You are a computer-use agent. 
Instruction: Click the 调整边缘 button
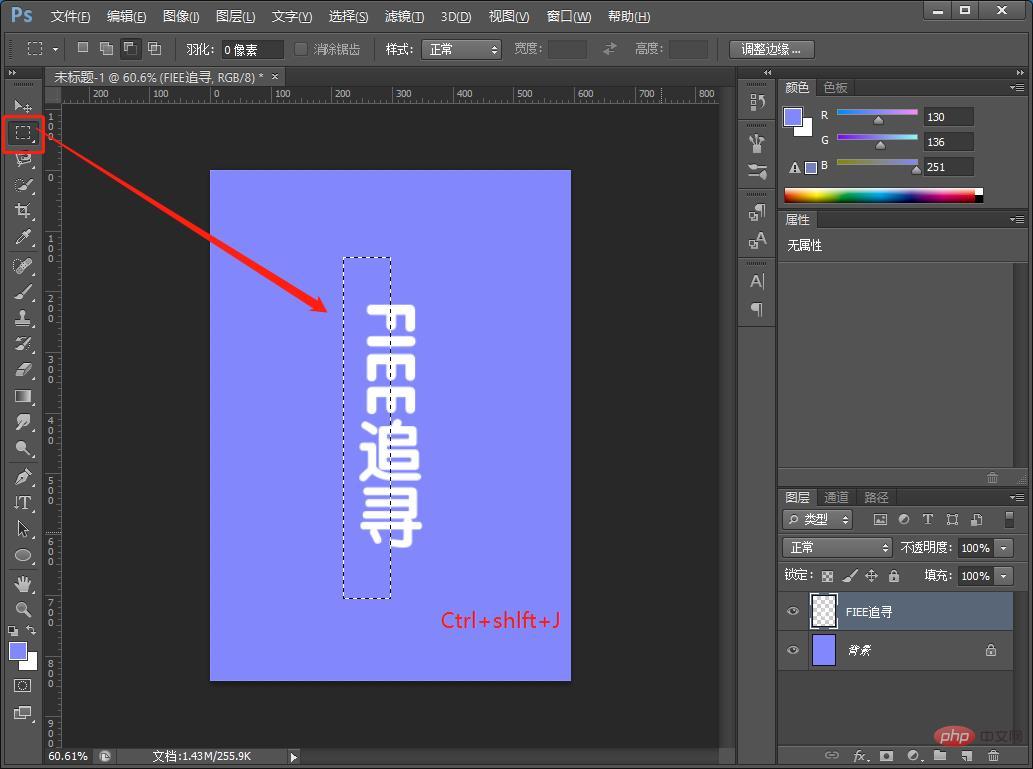tap(771, 49)
